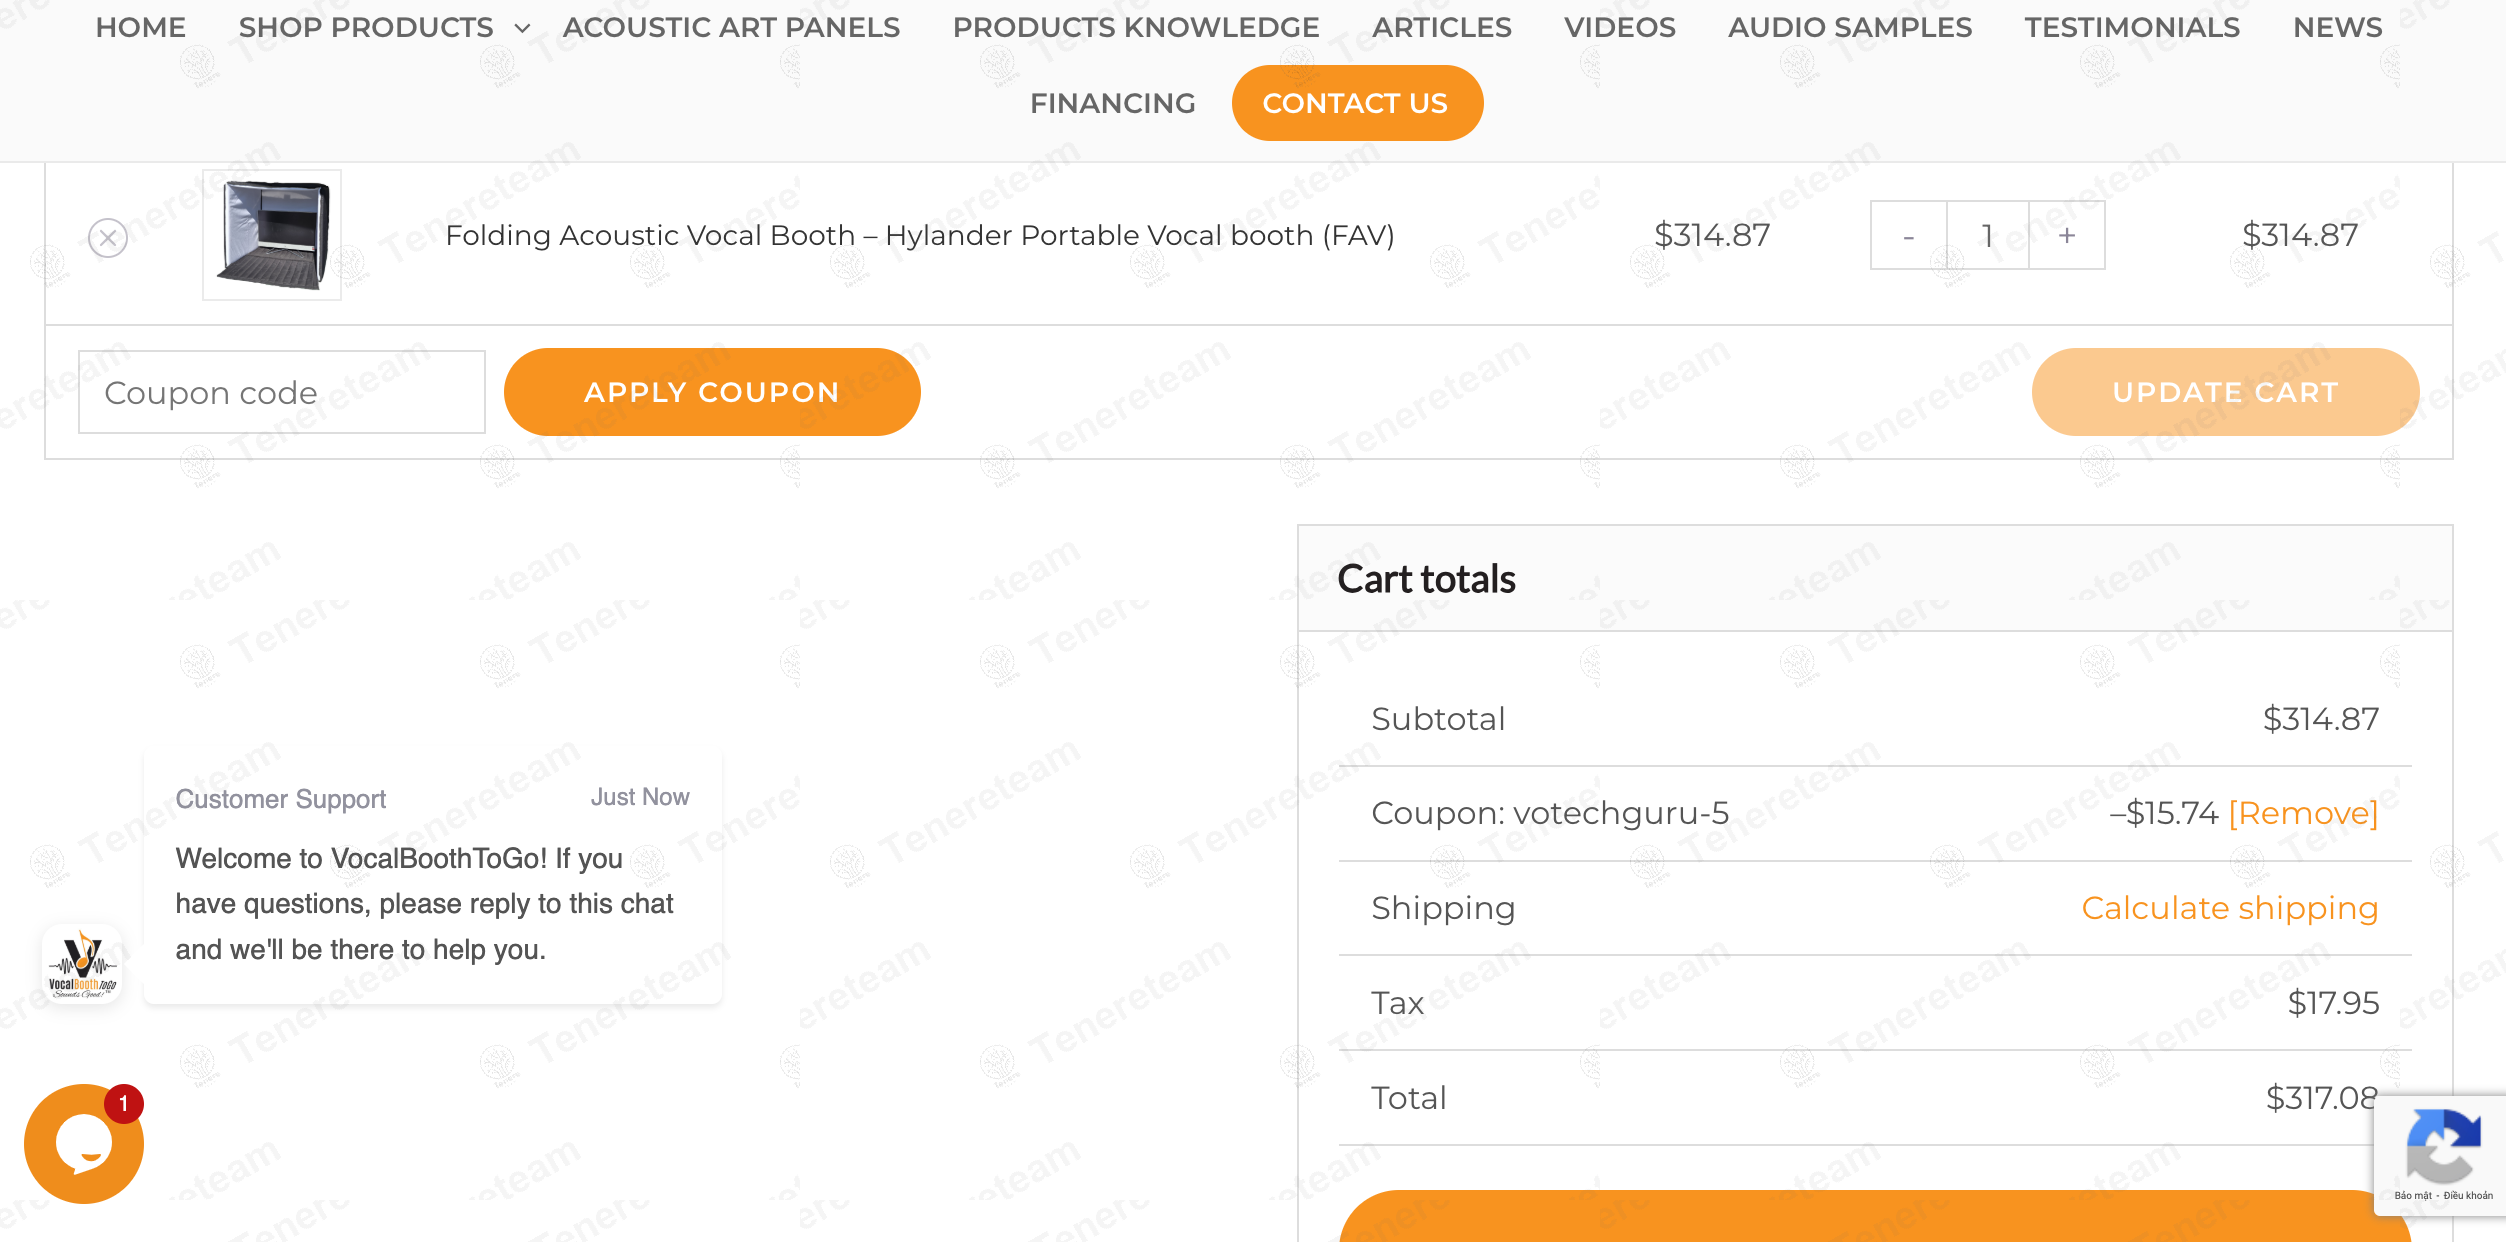The width and height of the screenshot is (2506, 1242).
Task: Focus the Coupon code input field
Action: pos(282,392)
